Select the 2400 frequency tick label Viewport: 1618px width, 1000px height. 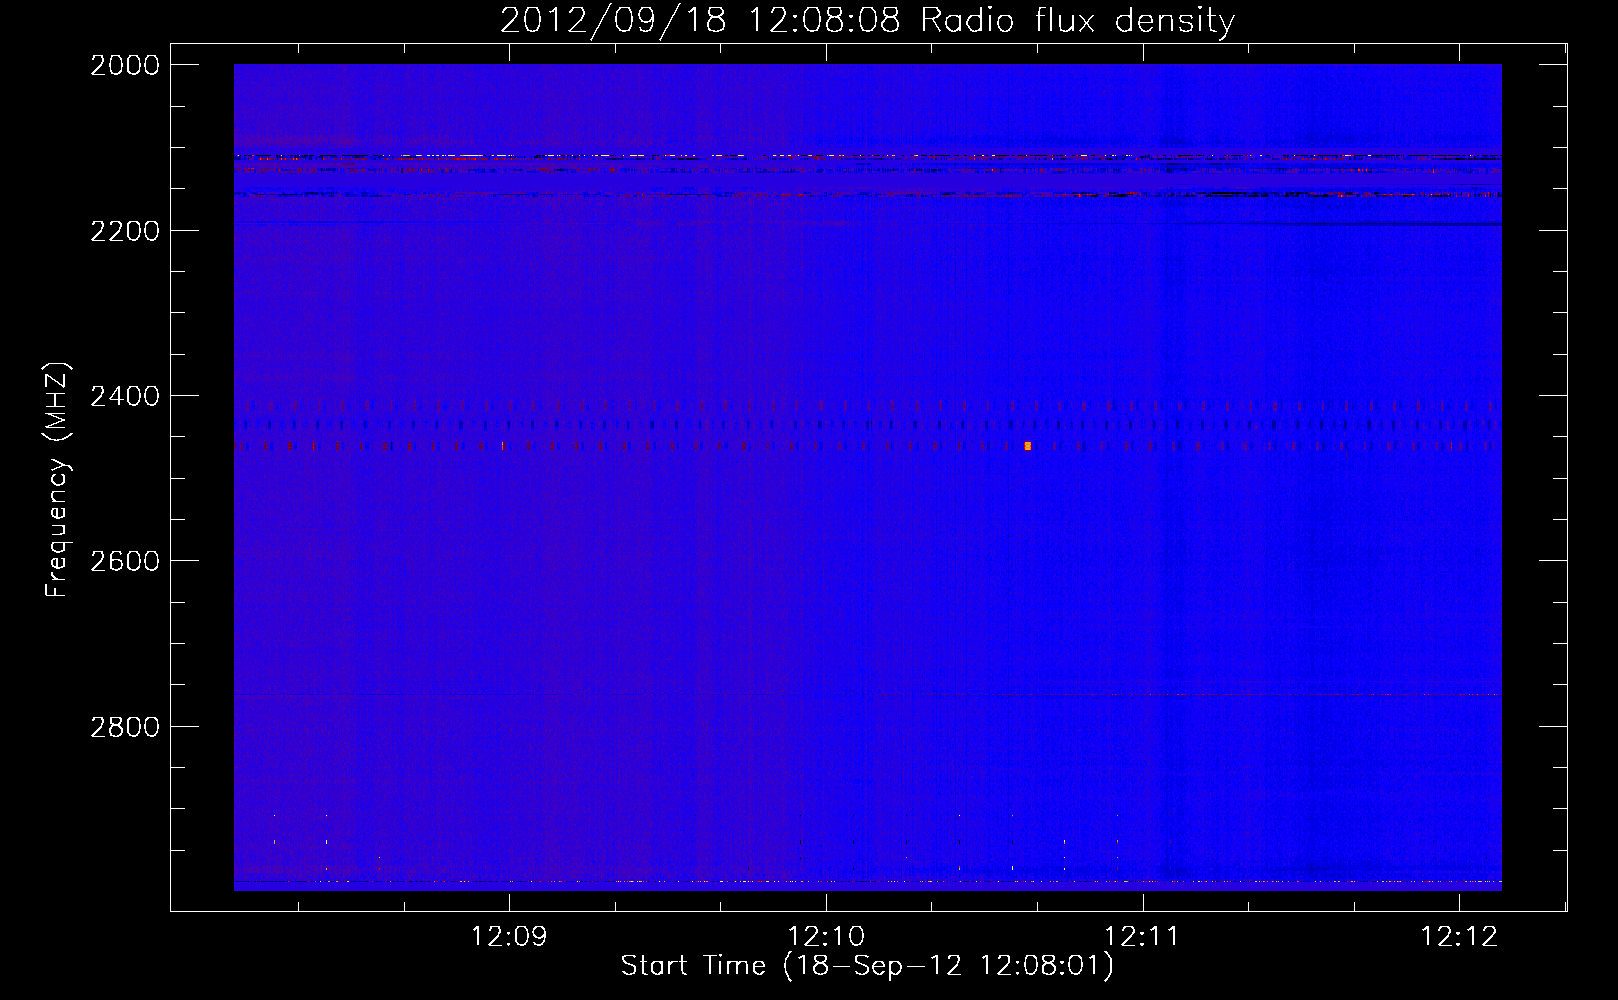point(124,396)
